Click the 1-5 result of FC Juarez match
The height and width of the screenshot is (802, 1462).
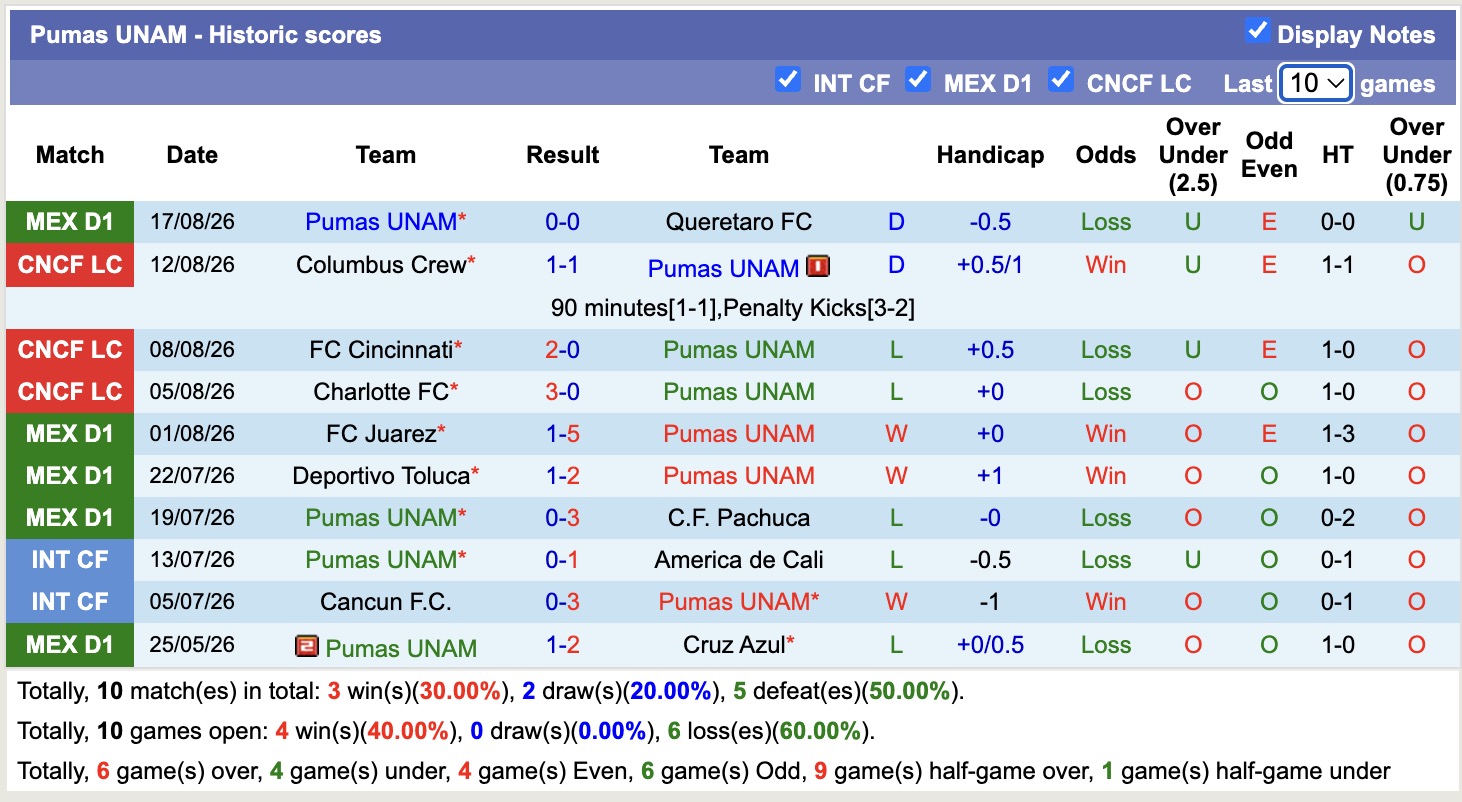[x=562, y=434]
